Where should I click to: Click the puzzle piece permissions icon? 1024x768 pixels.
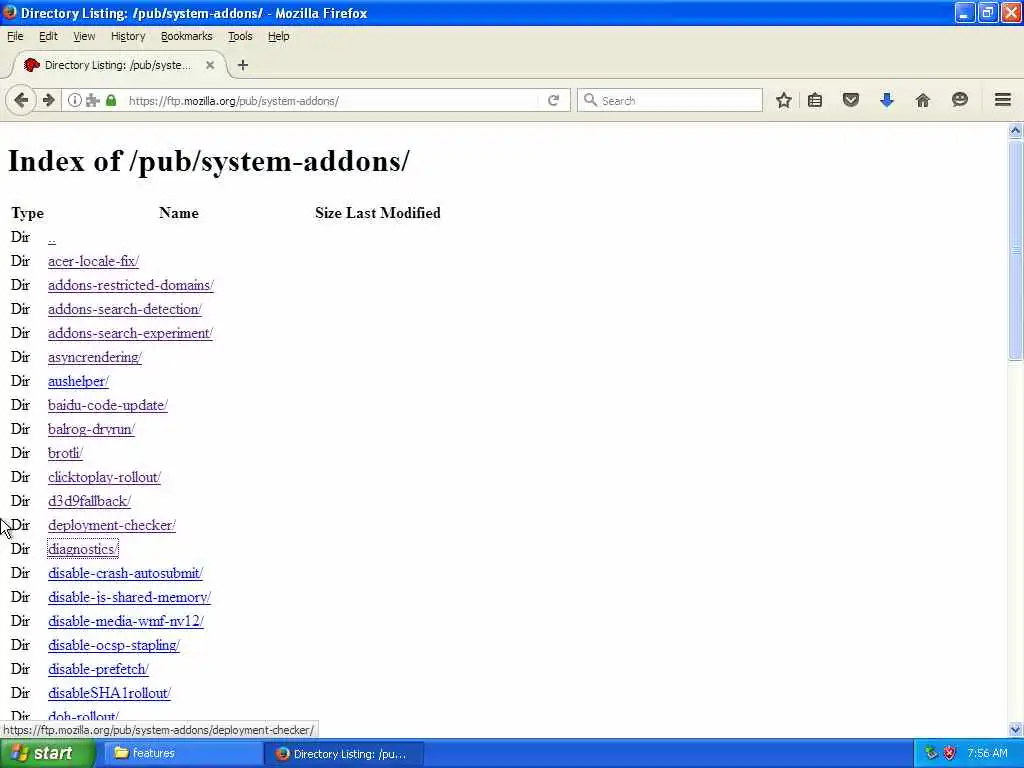coord(93,101)
